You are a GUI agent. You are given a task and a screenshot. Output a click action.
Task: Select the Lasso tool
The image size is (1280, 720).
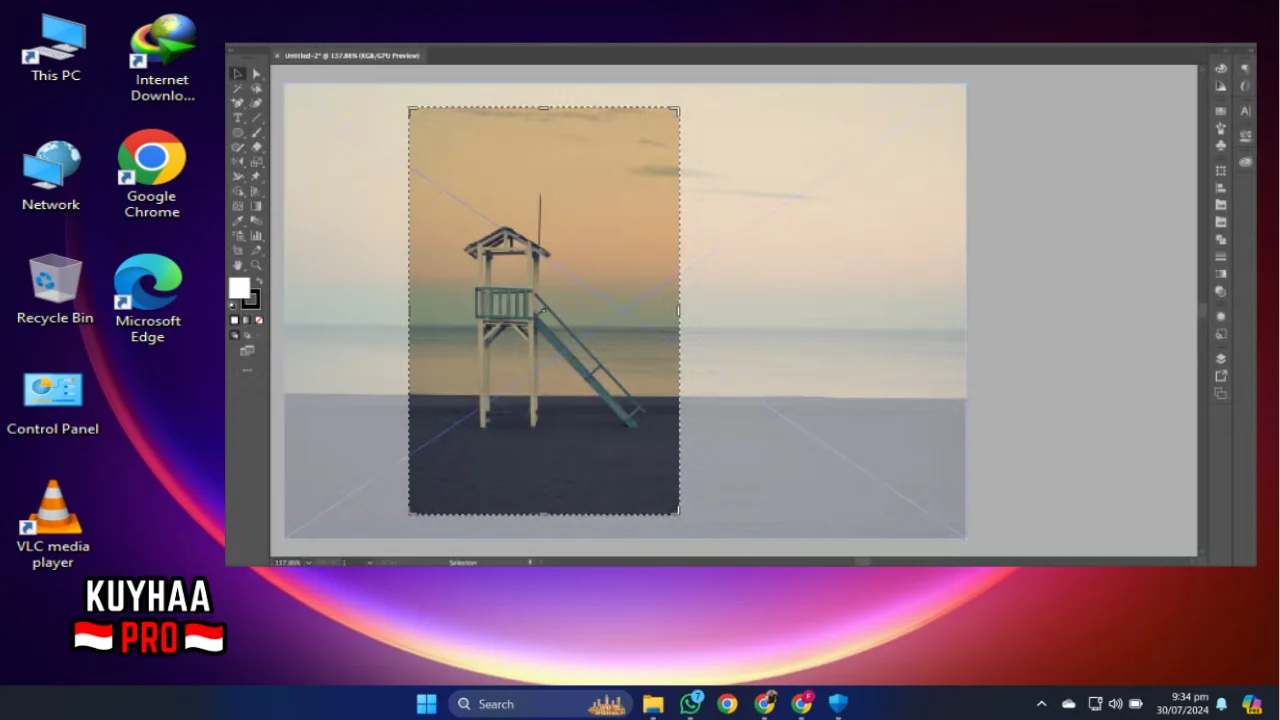[x=256, y=89]
